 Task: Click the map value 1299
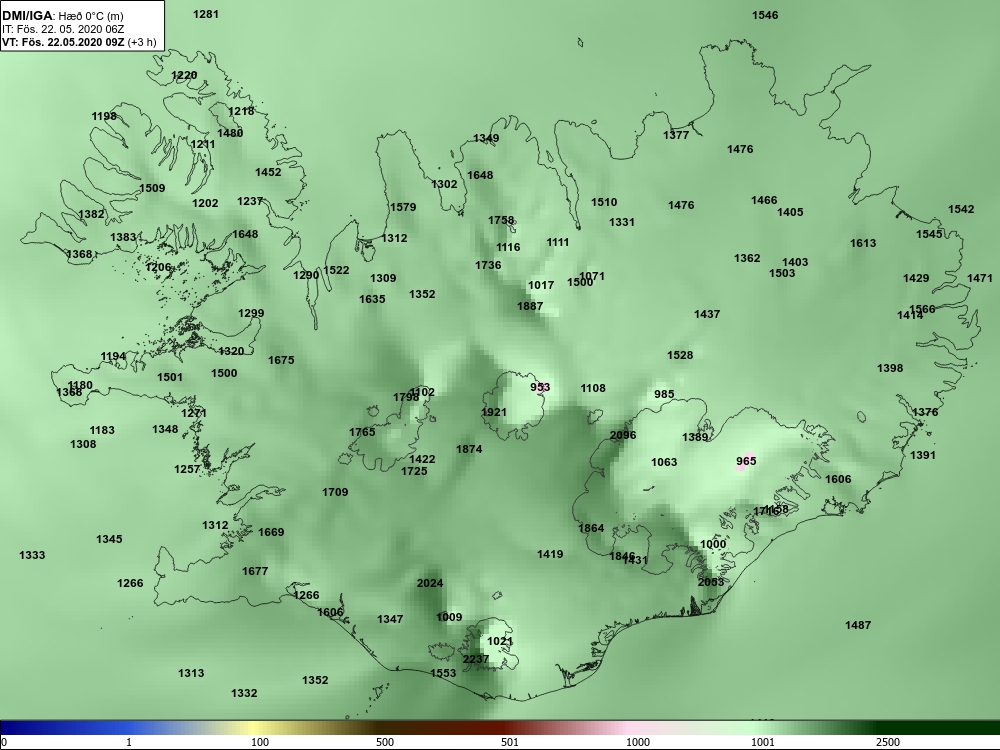[251, 314]
